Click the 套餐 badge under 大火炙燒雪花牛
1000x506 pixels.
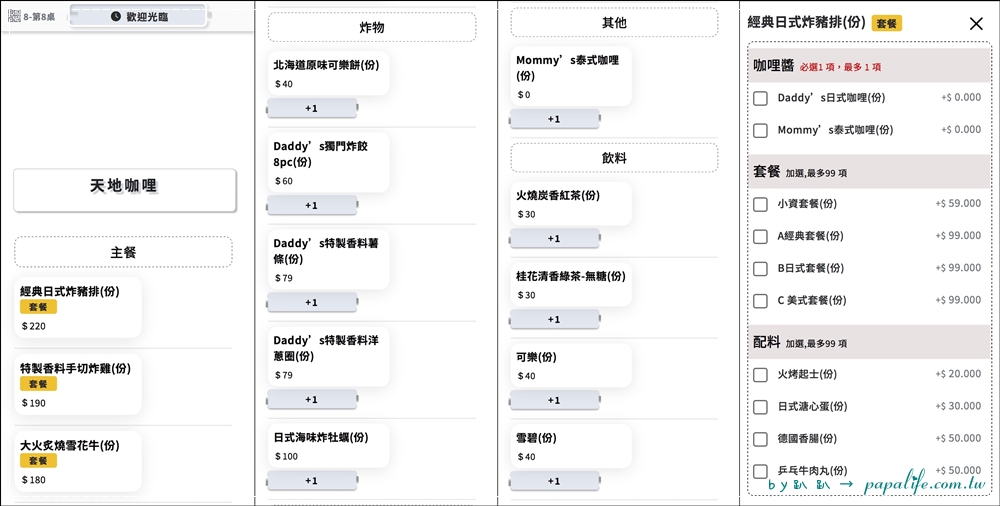coord(38,460)
